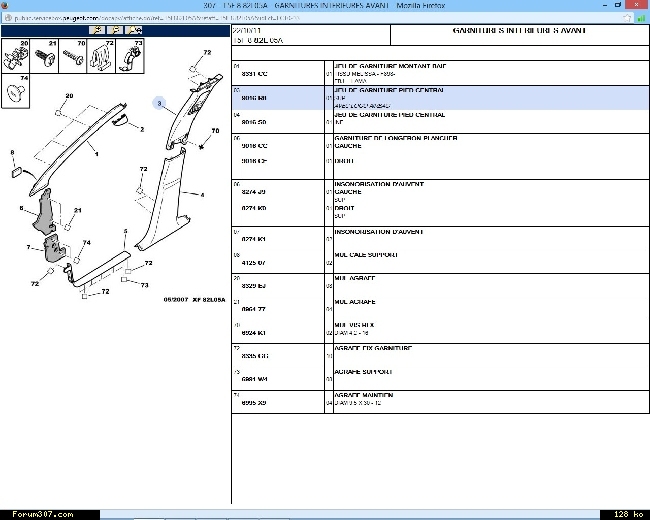The width and height of the screenshot is (650, 520).
Task: Click the green signal bars icon in address bar
Action: [641, 18]
